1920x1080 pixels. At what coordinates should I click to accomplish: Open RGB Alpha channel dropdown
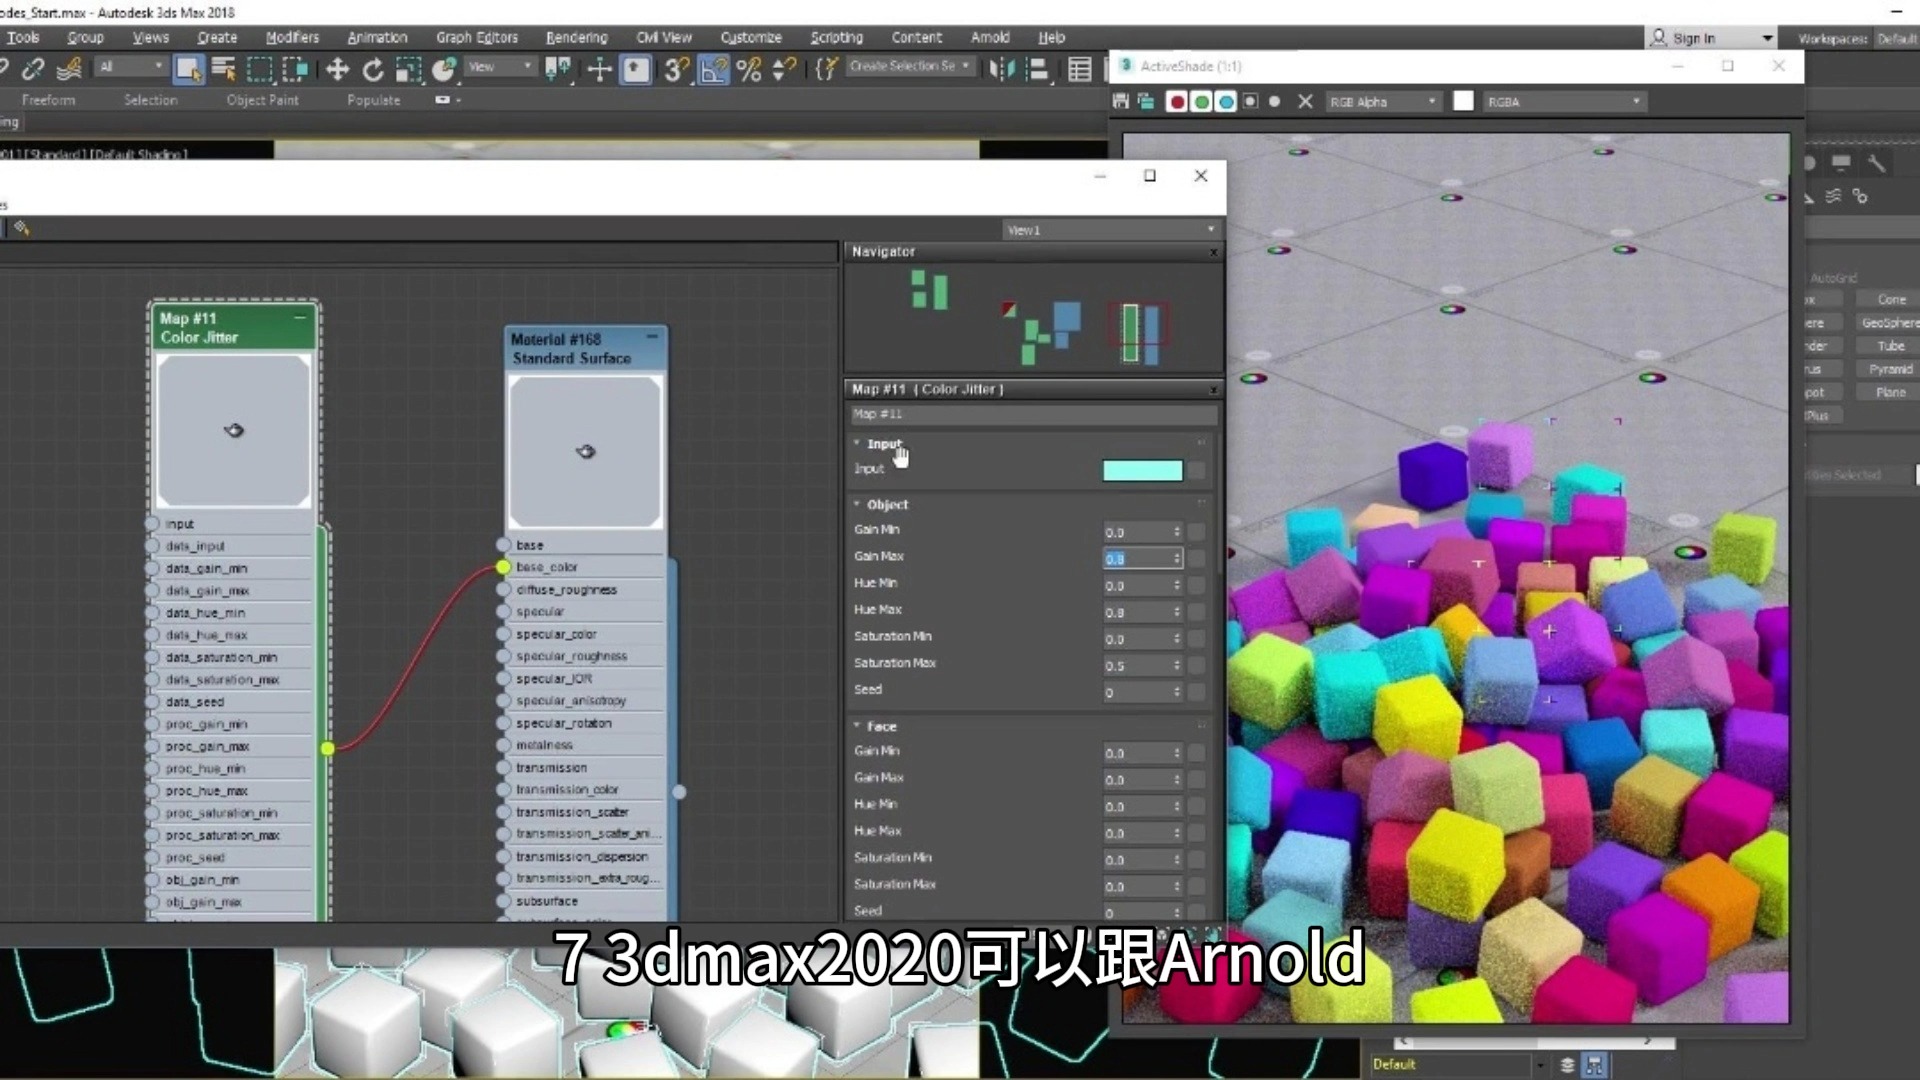(x=1383, y=101)
